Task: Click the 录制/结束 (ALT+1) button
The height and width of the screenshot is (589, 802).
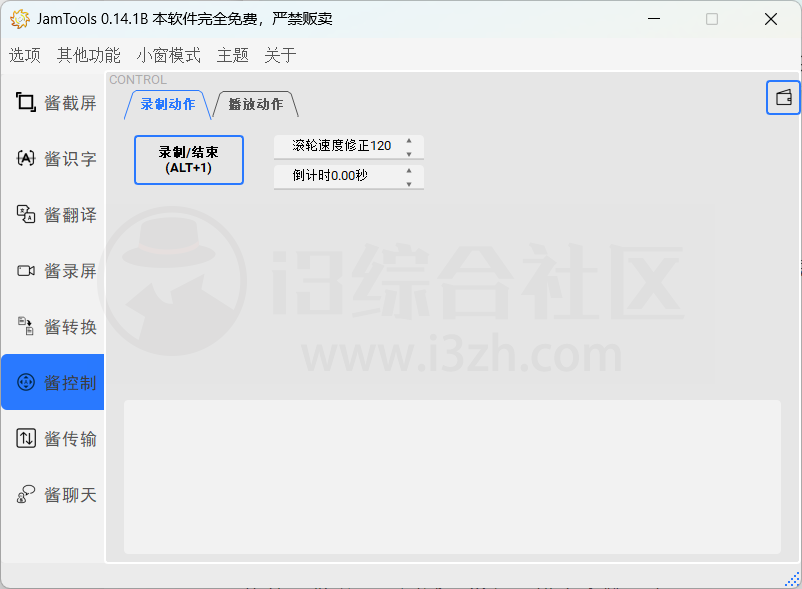Action: 189,160
